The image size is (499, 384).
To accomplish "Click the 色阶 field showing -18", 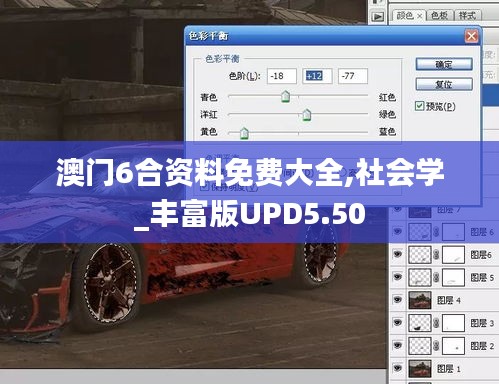I will (282, 76).
